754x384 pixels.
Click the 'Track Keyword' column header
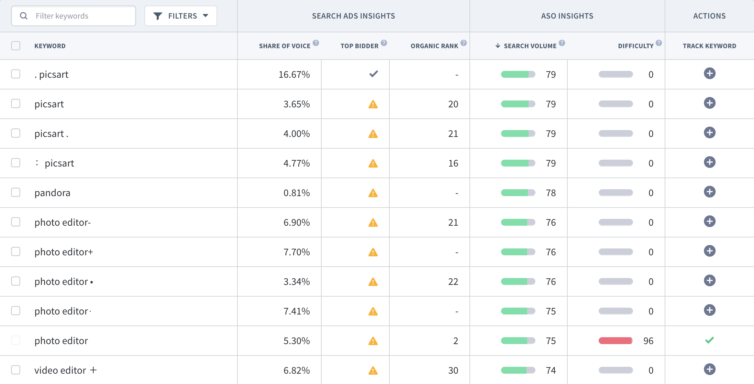(709, 46)
